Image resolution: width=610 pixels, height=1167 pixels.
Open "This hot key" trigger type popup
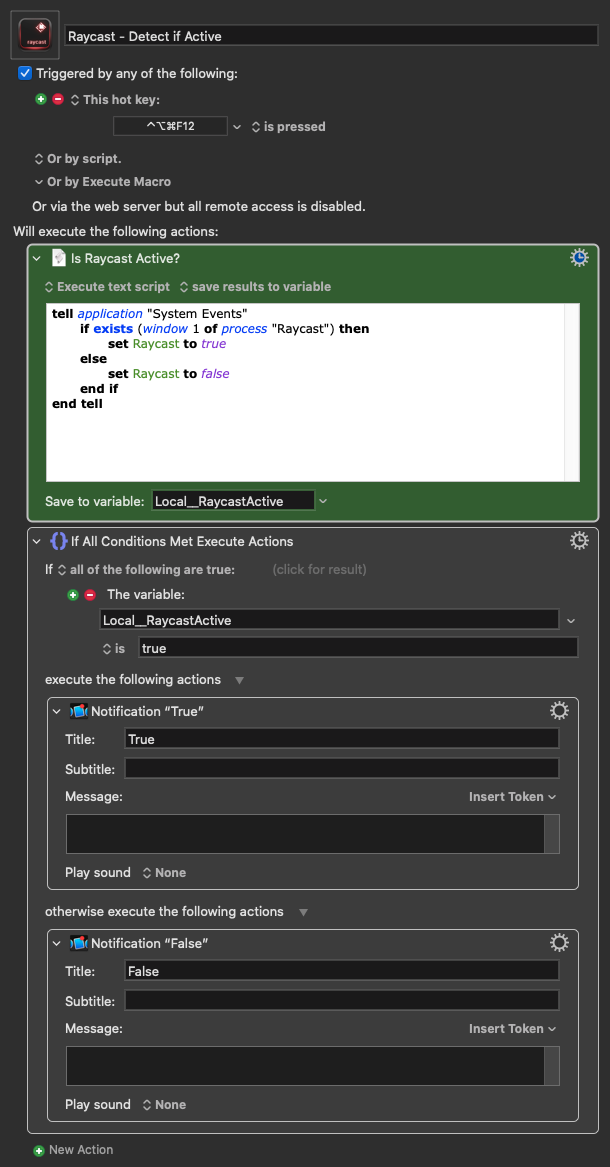(115, 99)
